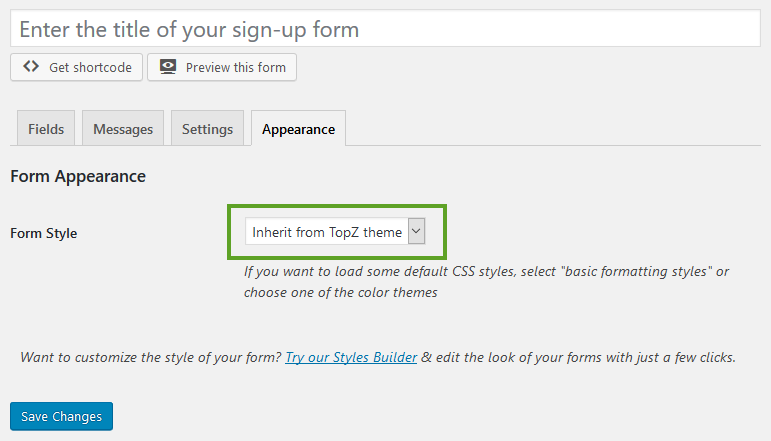This screenshot has height=441, width=771.
Task: Click the green highlight border around Form Style
Action: (x=337, y=206)
